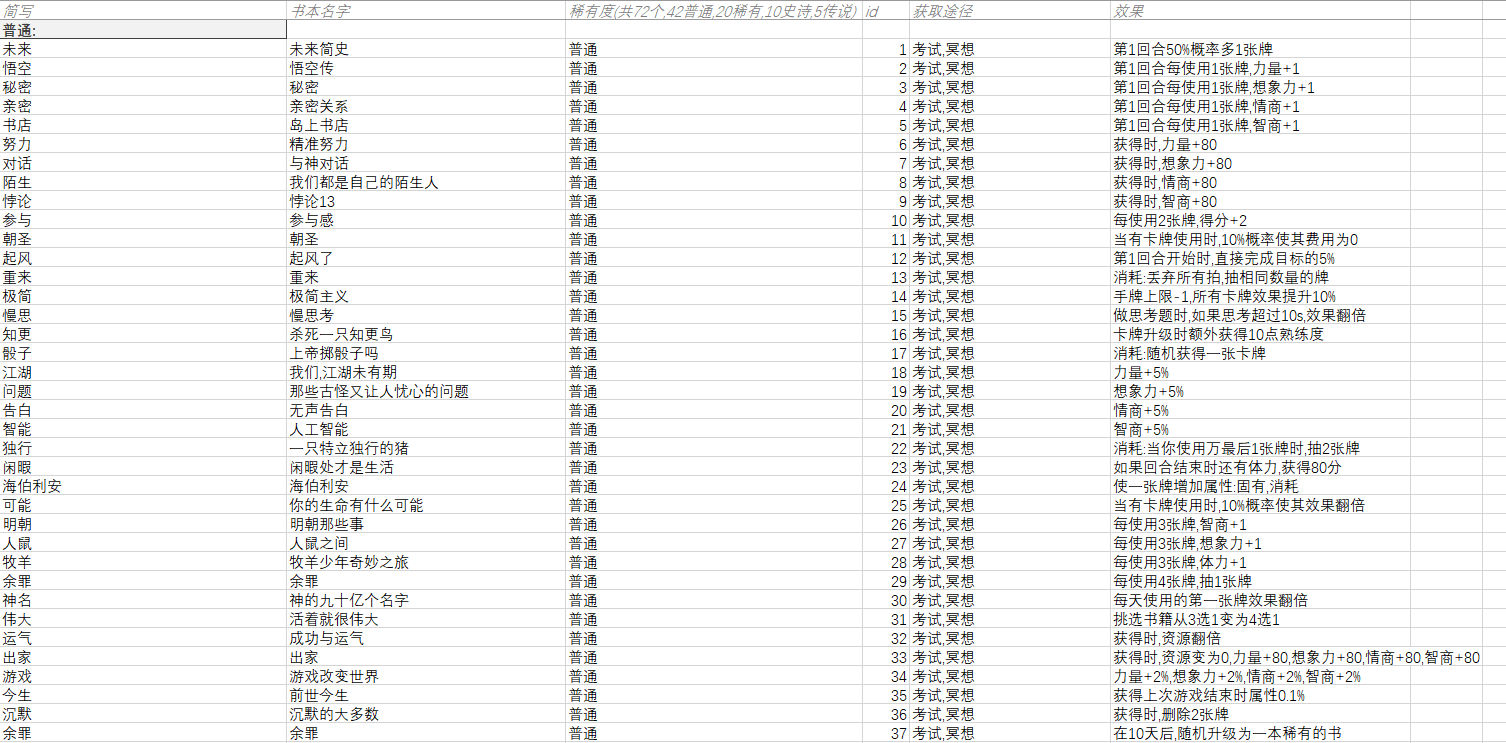Viewport: 1506px width, 743px height.
Task: Select the id column header cell
Action: point(886,11)
